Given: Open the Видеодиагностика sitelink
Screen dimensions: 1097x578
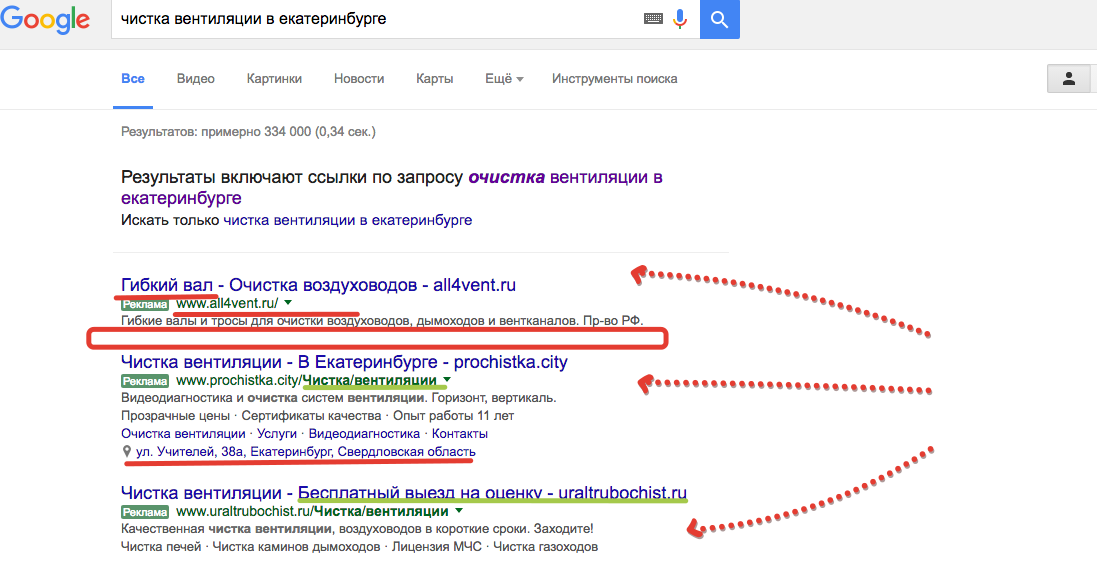Looking at the screenshot, I should coord(365,434).
